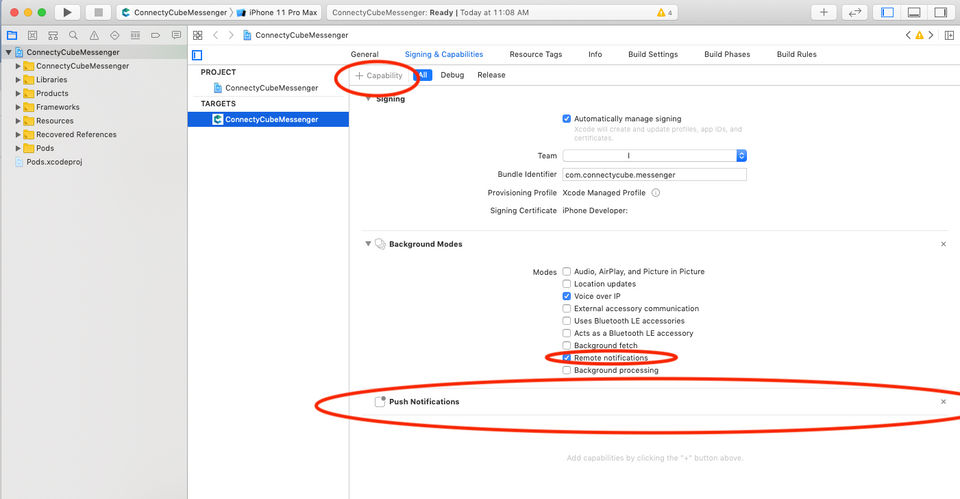Screen dimensions: 960x499
Task: Open the Symbol navigator icon
Action: pos(53,36)
